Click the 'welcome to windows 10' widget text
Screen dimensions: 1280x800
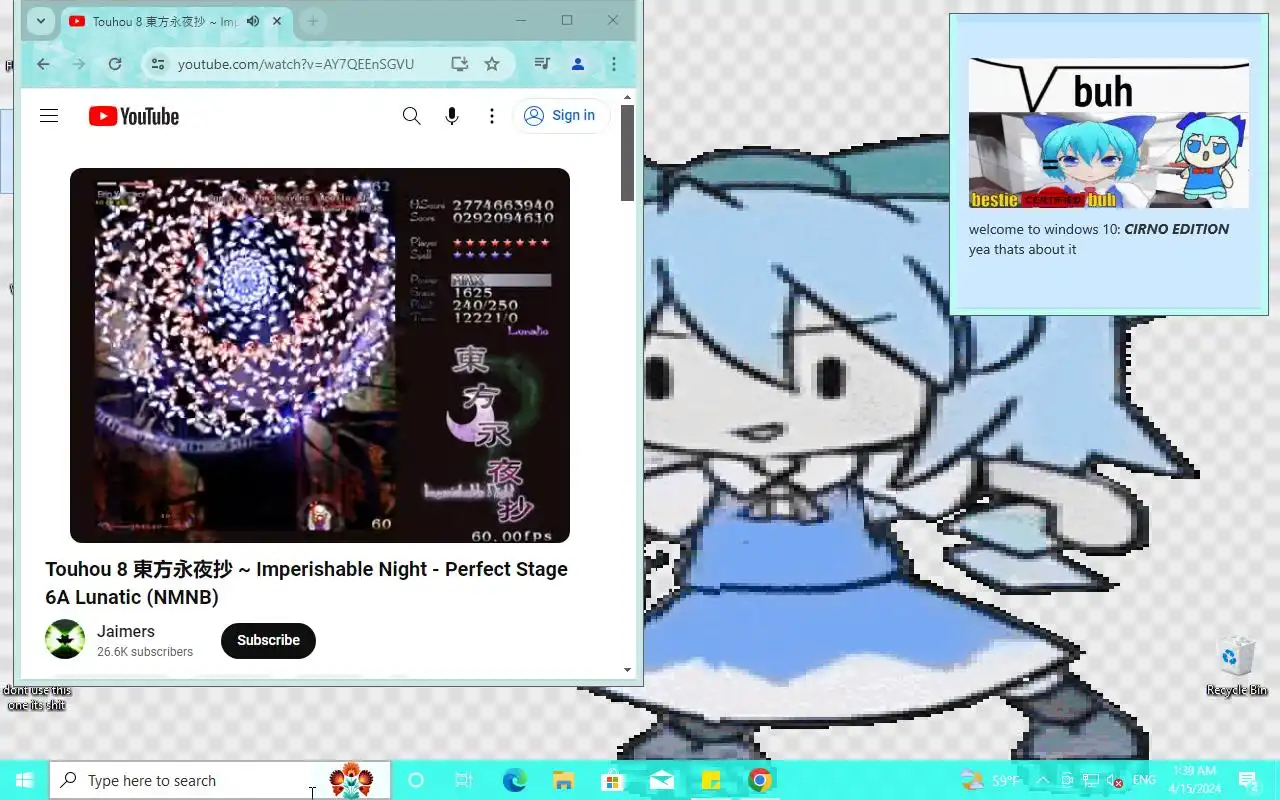pos(1099,229)
